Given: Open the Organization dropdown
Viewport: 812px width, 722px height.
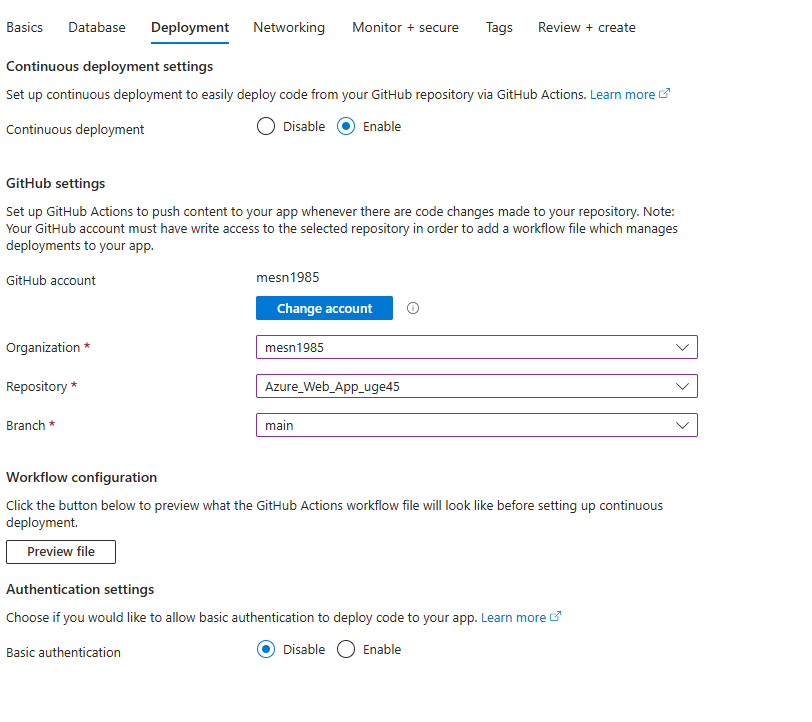Looking at the screenshot, I should [x=476, y=347].
